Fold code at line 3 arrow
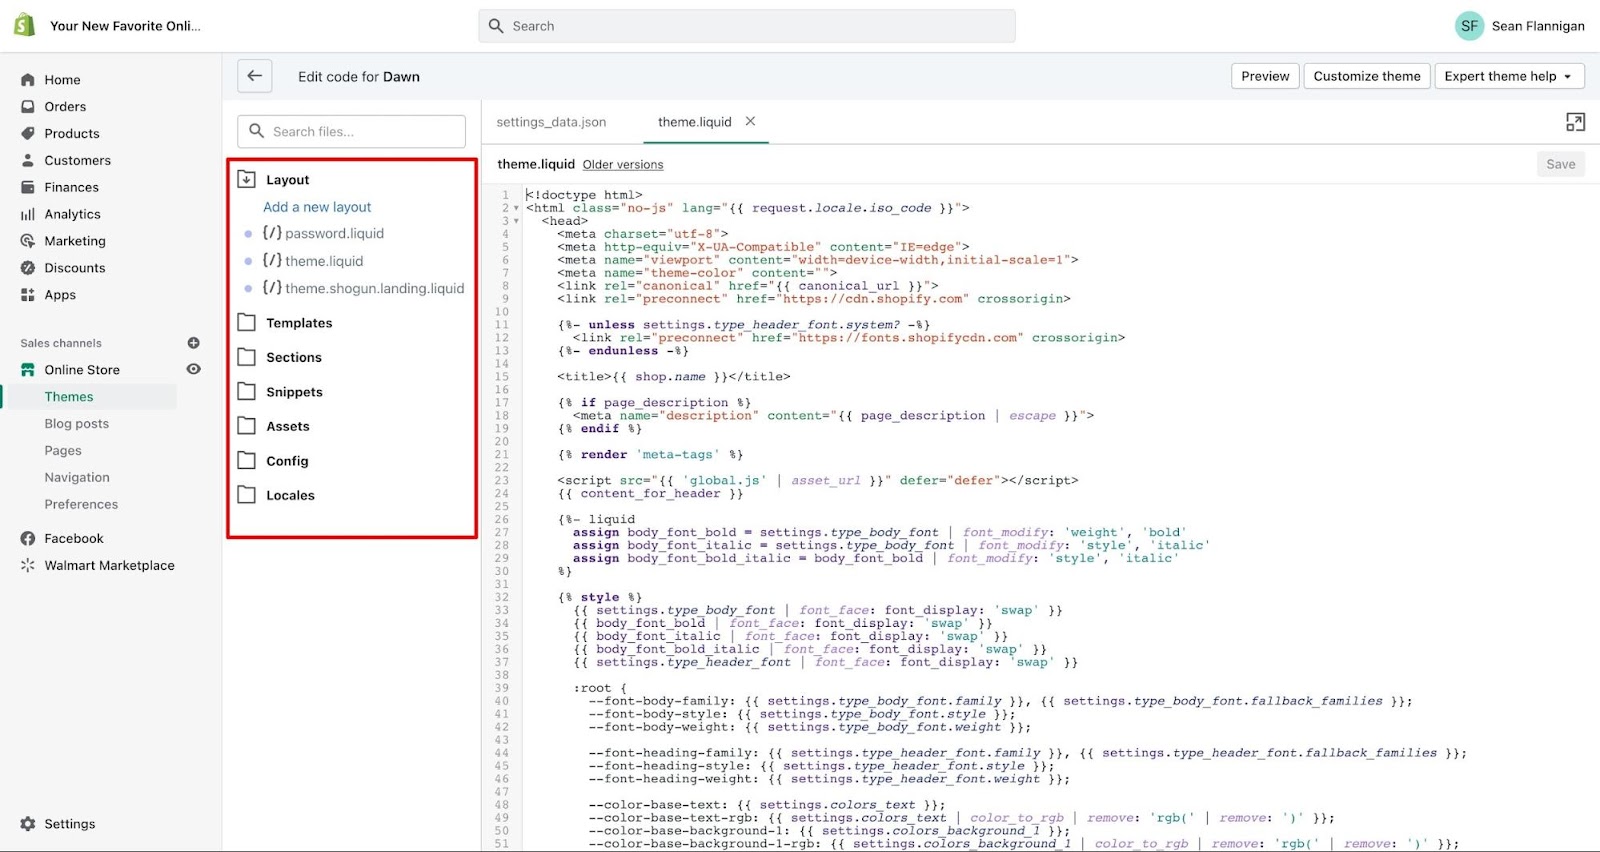Viewport: 1600px width, 852px height. (x=517, y=222)
